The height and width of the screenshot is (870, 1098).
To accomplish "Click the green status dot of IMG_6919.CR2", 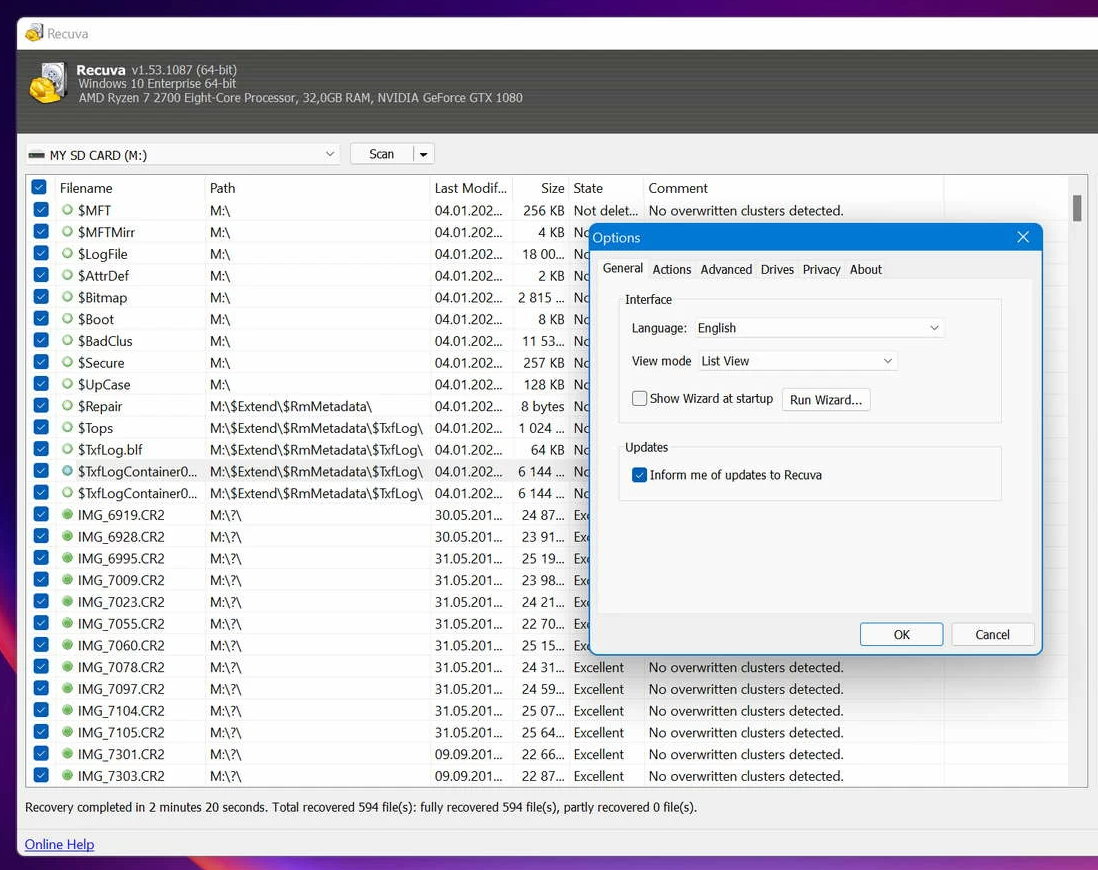I will (x=67, y=514).
